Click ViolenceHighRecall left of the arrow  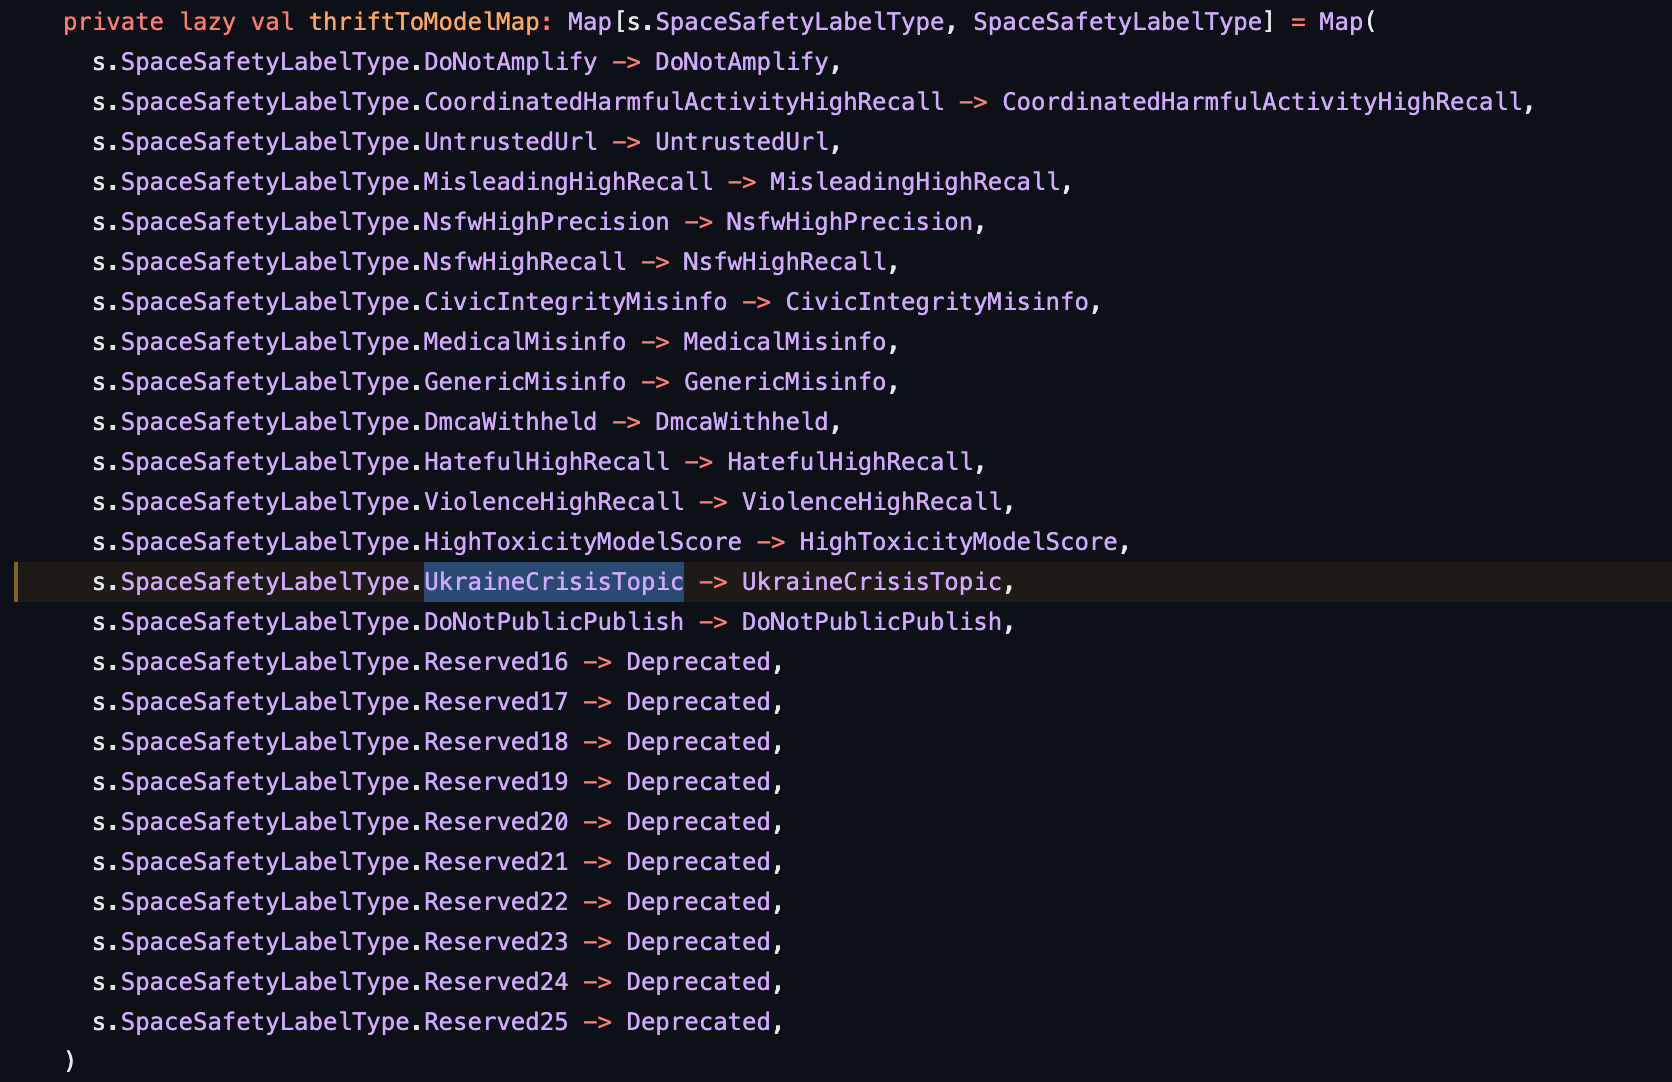553,502
